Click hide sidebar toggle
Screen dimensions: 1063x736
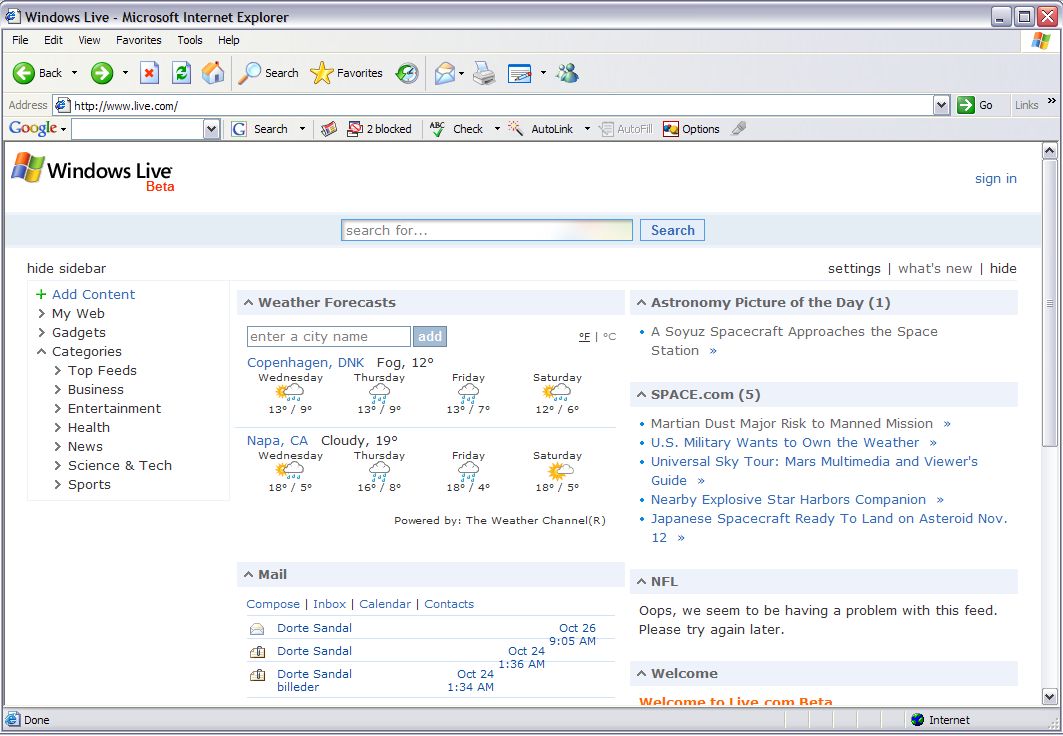coord(66,268)
